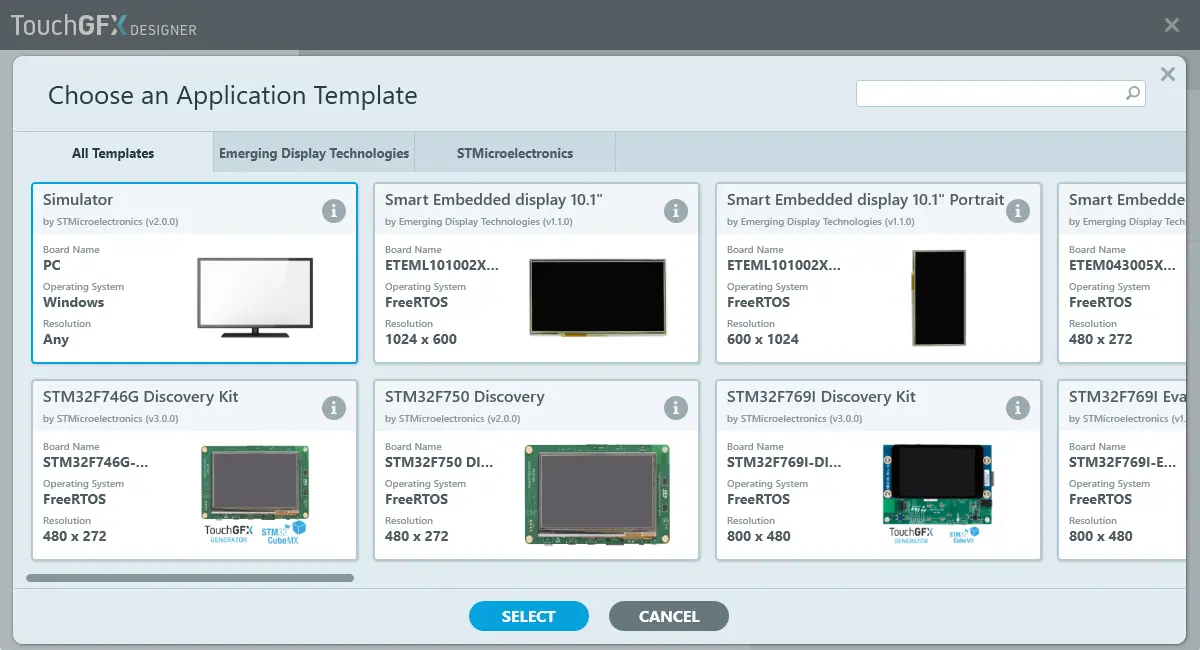Select the 1024 x 600 display thumbnail
The height and width of the screenshot is (650, 1200).
coord(597,297)
